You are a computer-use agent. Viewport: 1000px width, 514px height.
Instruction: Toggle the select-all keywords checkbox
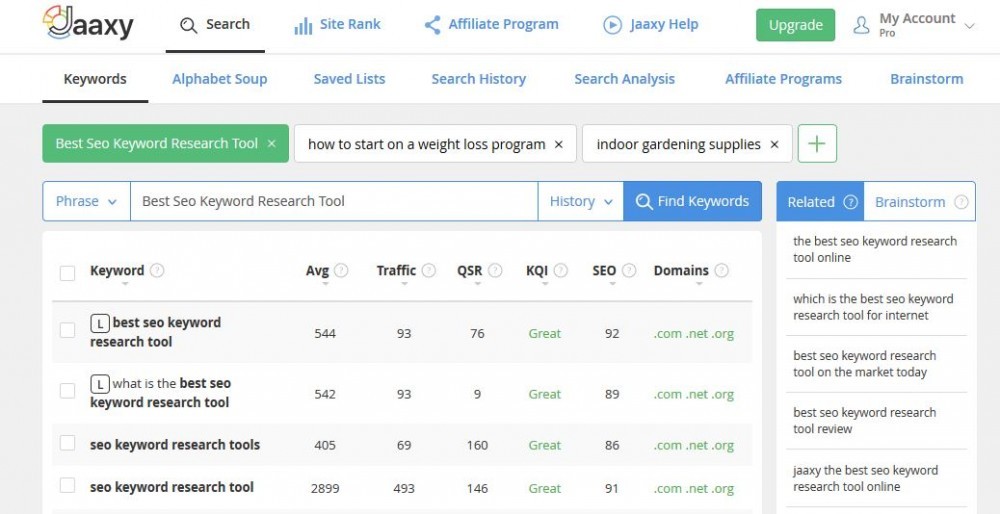[67, 273]
